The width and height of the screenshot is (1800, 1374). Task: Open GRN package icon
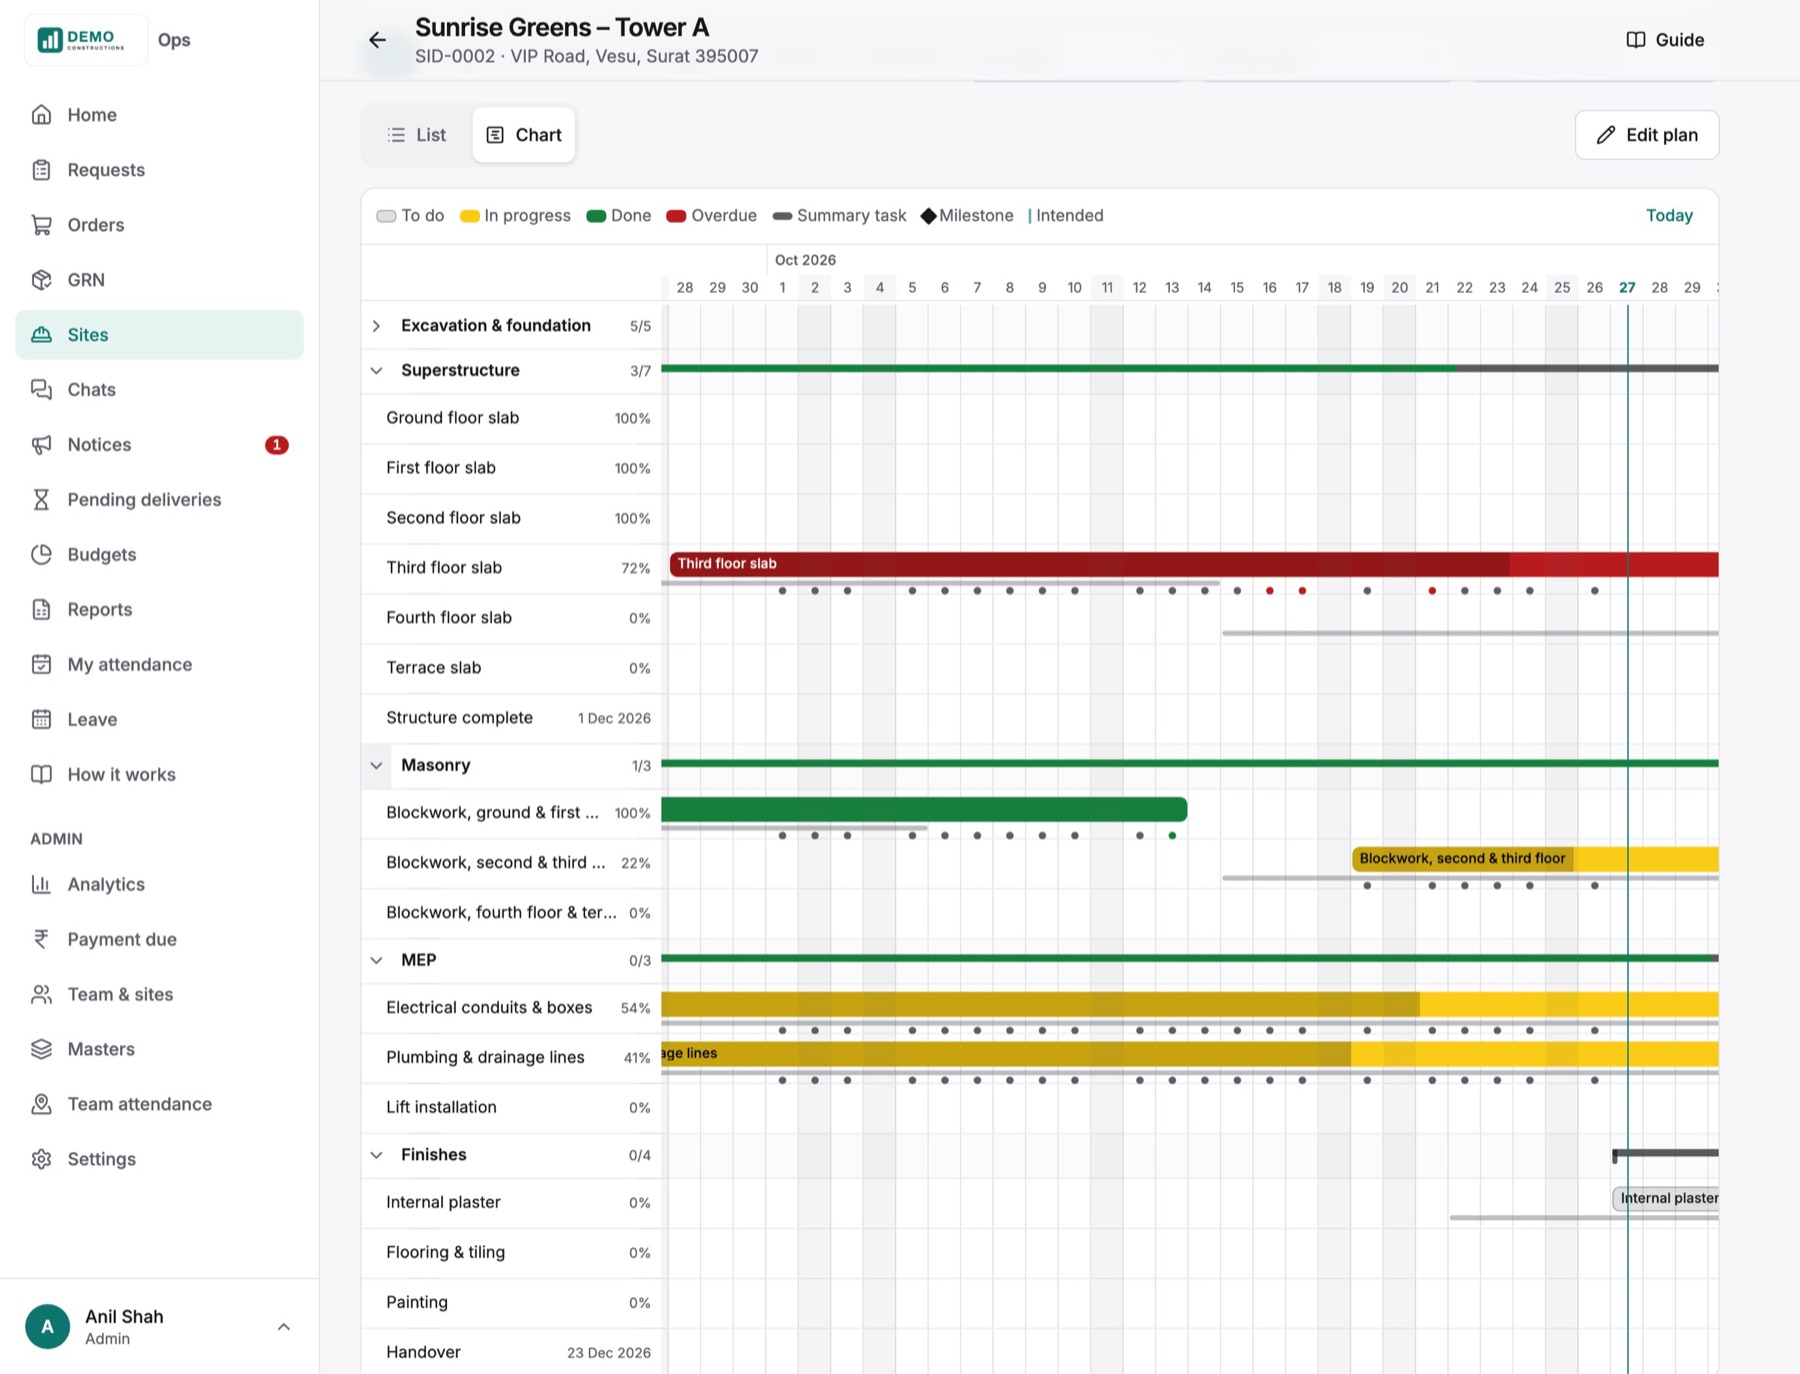[41, 280]
